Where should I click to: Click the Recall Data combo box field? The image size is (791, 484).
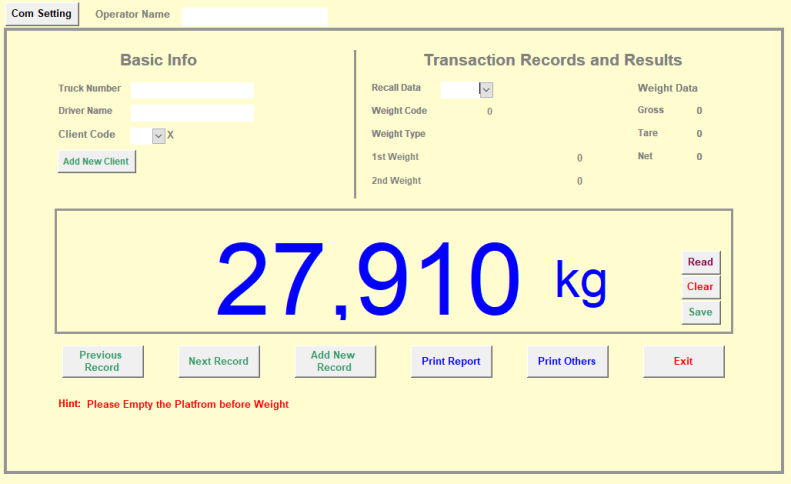tap(460, 90)
